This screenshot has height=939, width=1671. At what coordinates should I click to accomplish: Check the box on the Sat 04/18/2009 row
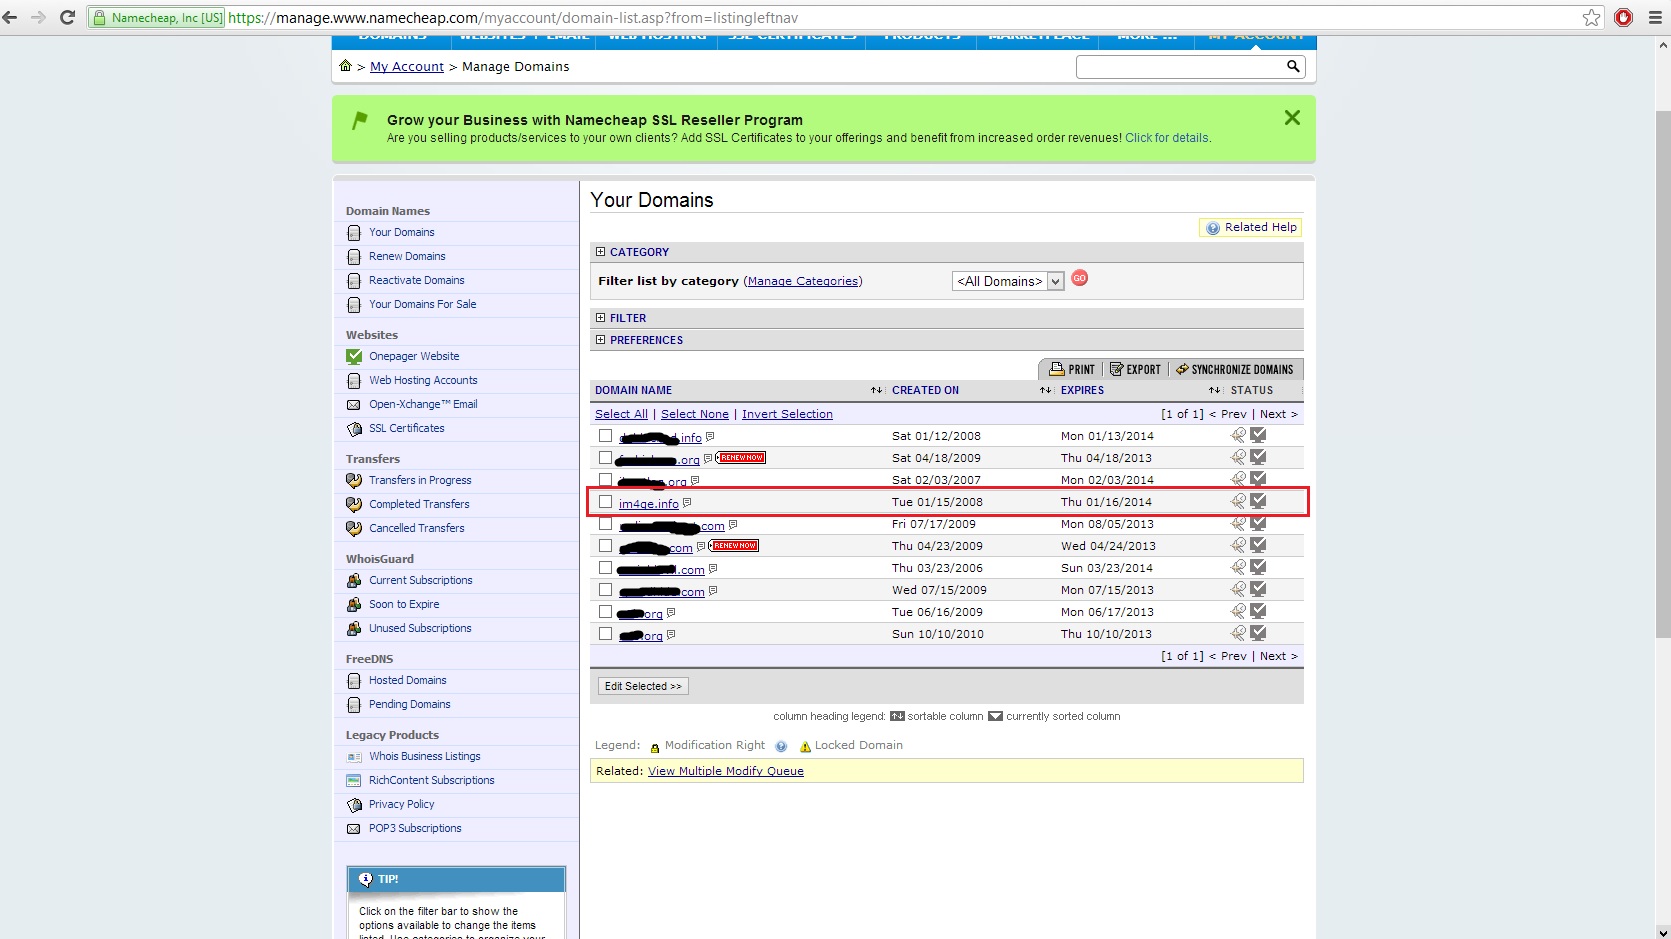605,457
